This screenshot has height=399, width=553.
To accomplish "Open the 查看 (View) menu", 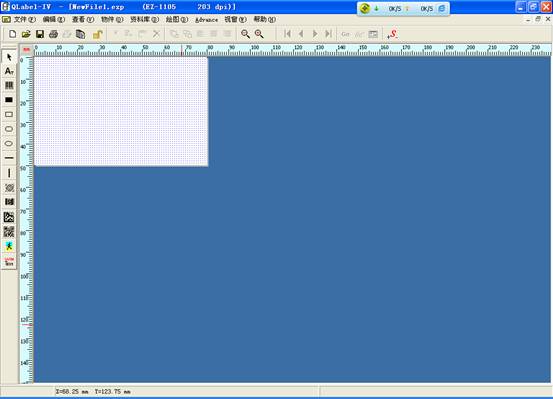I will tap(83, 19).
